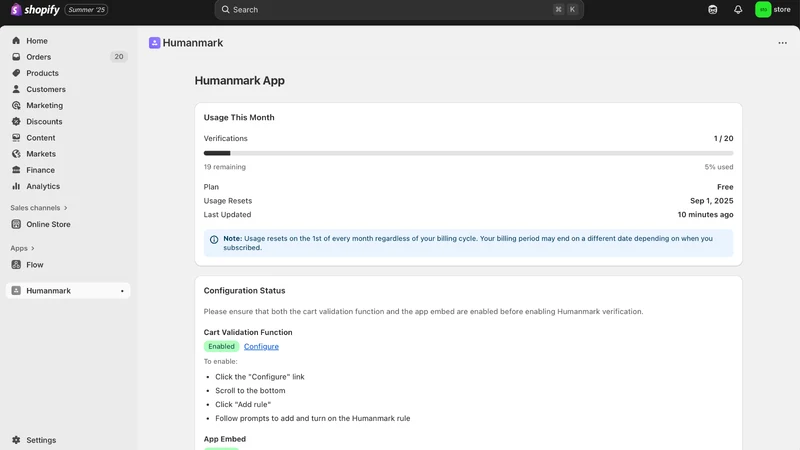The image size is (800, 450).
Task: Click the Orders inbox icon
Action: [x=16, y=57]
